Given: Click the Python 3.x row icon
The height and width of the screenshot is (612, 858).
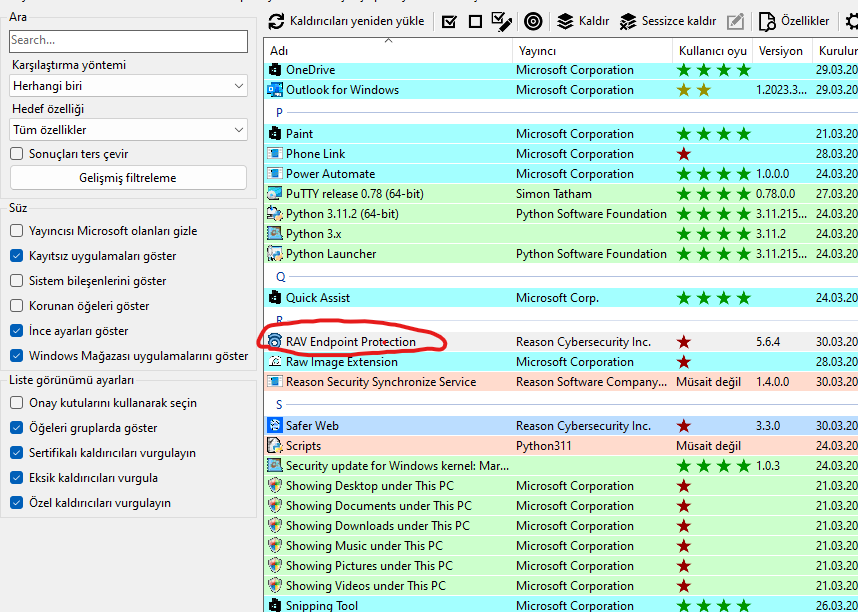Looking at the screenshot, I should 275,234.
